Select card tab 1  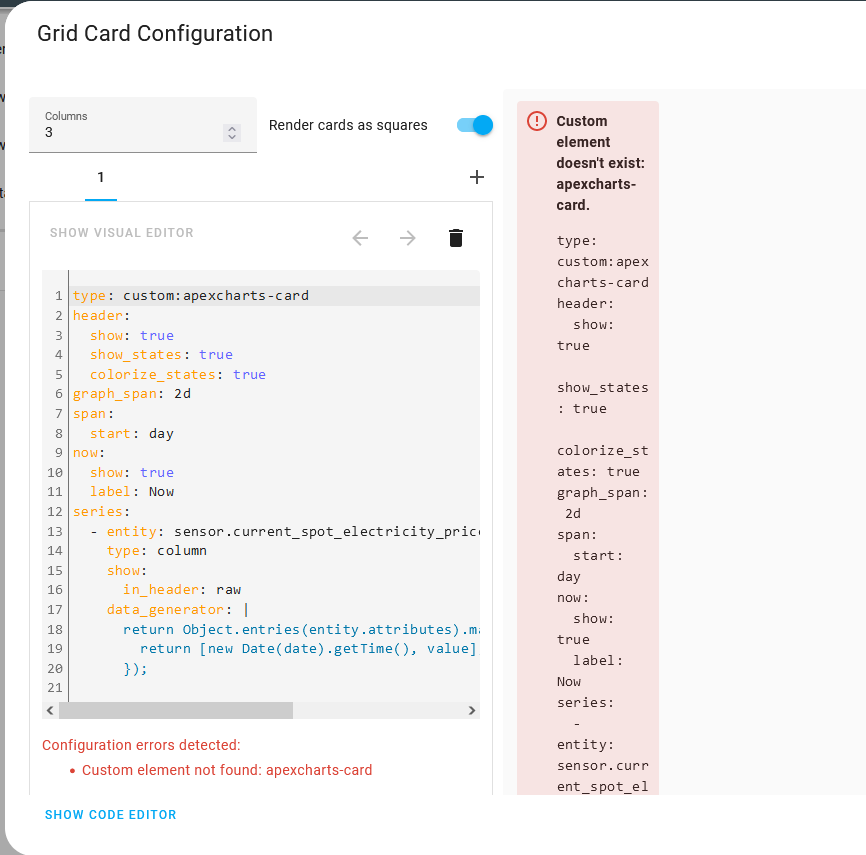click(x=101, y=177)
